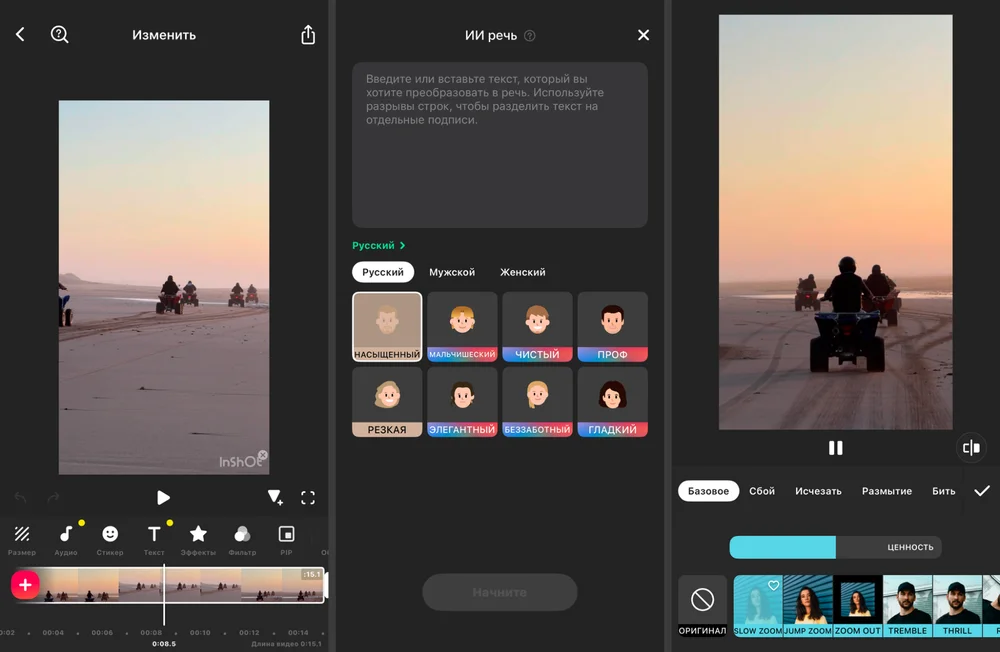Open the PIP tool

coord(286,535)
